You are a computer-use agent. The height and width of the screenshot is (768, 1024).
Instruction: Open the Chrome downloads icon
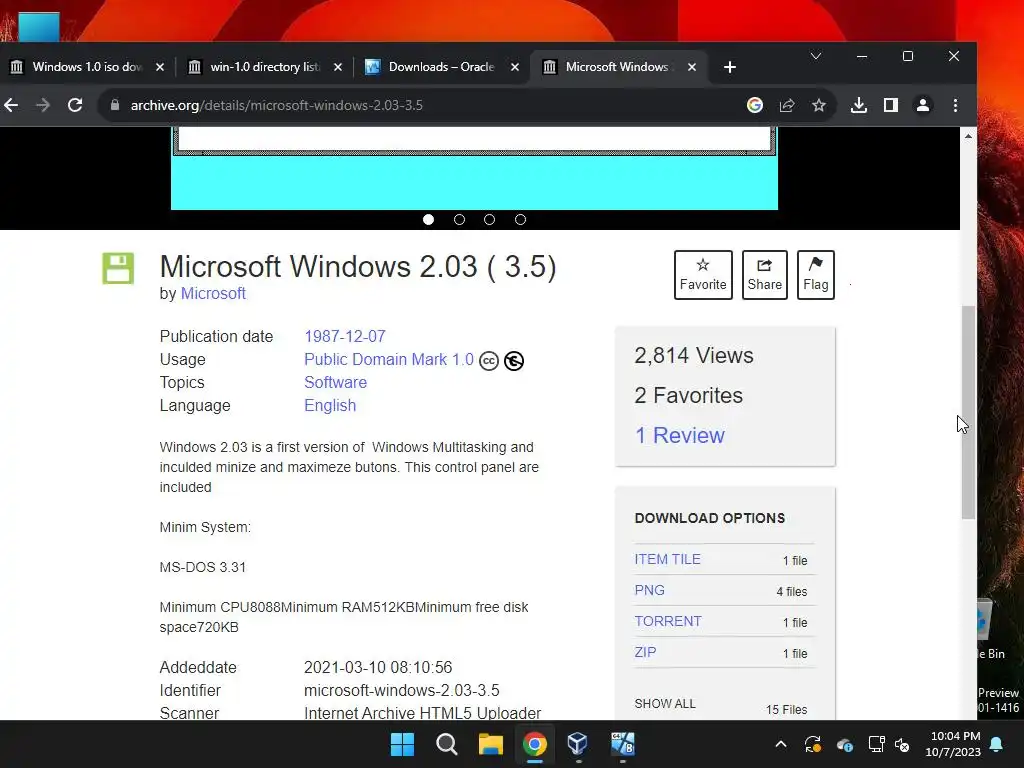[859, 105]
